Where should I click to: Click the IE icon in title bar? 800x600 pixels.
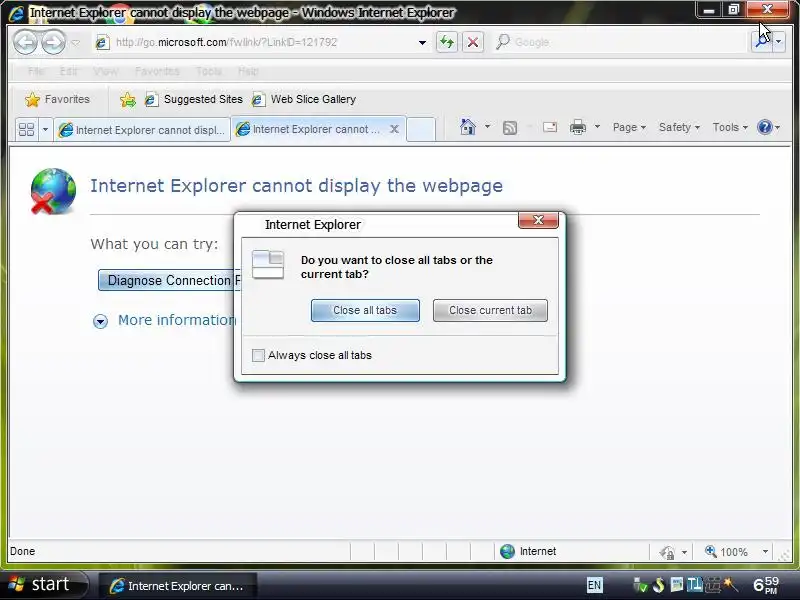click(x=16, y=13)
